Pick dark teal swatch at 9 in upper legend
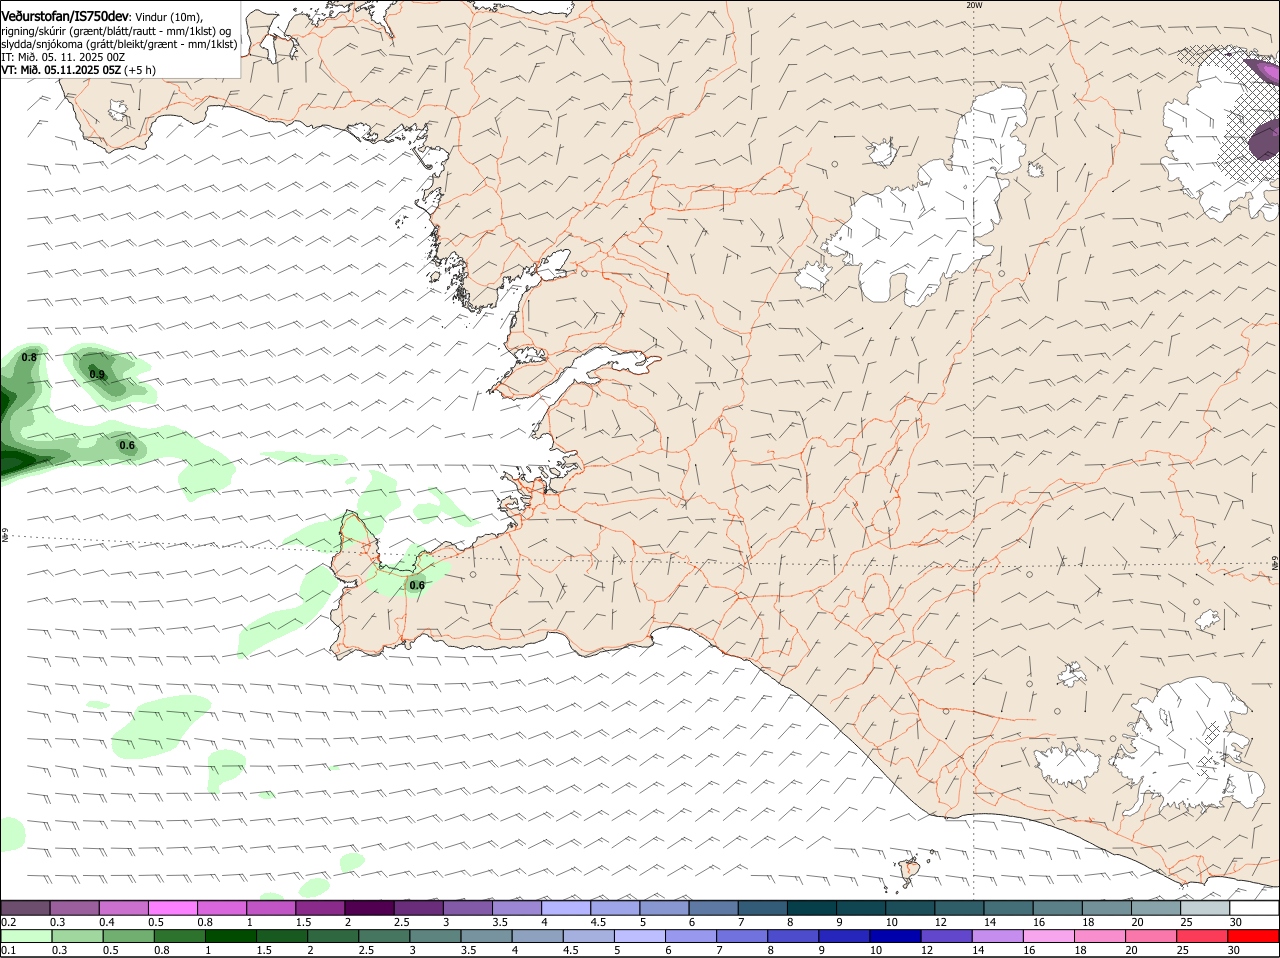This screenshot has height=958, width=1280. tap(860, 908)
